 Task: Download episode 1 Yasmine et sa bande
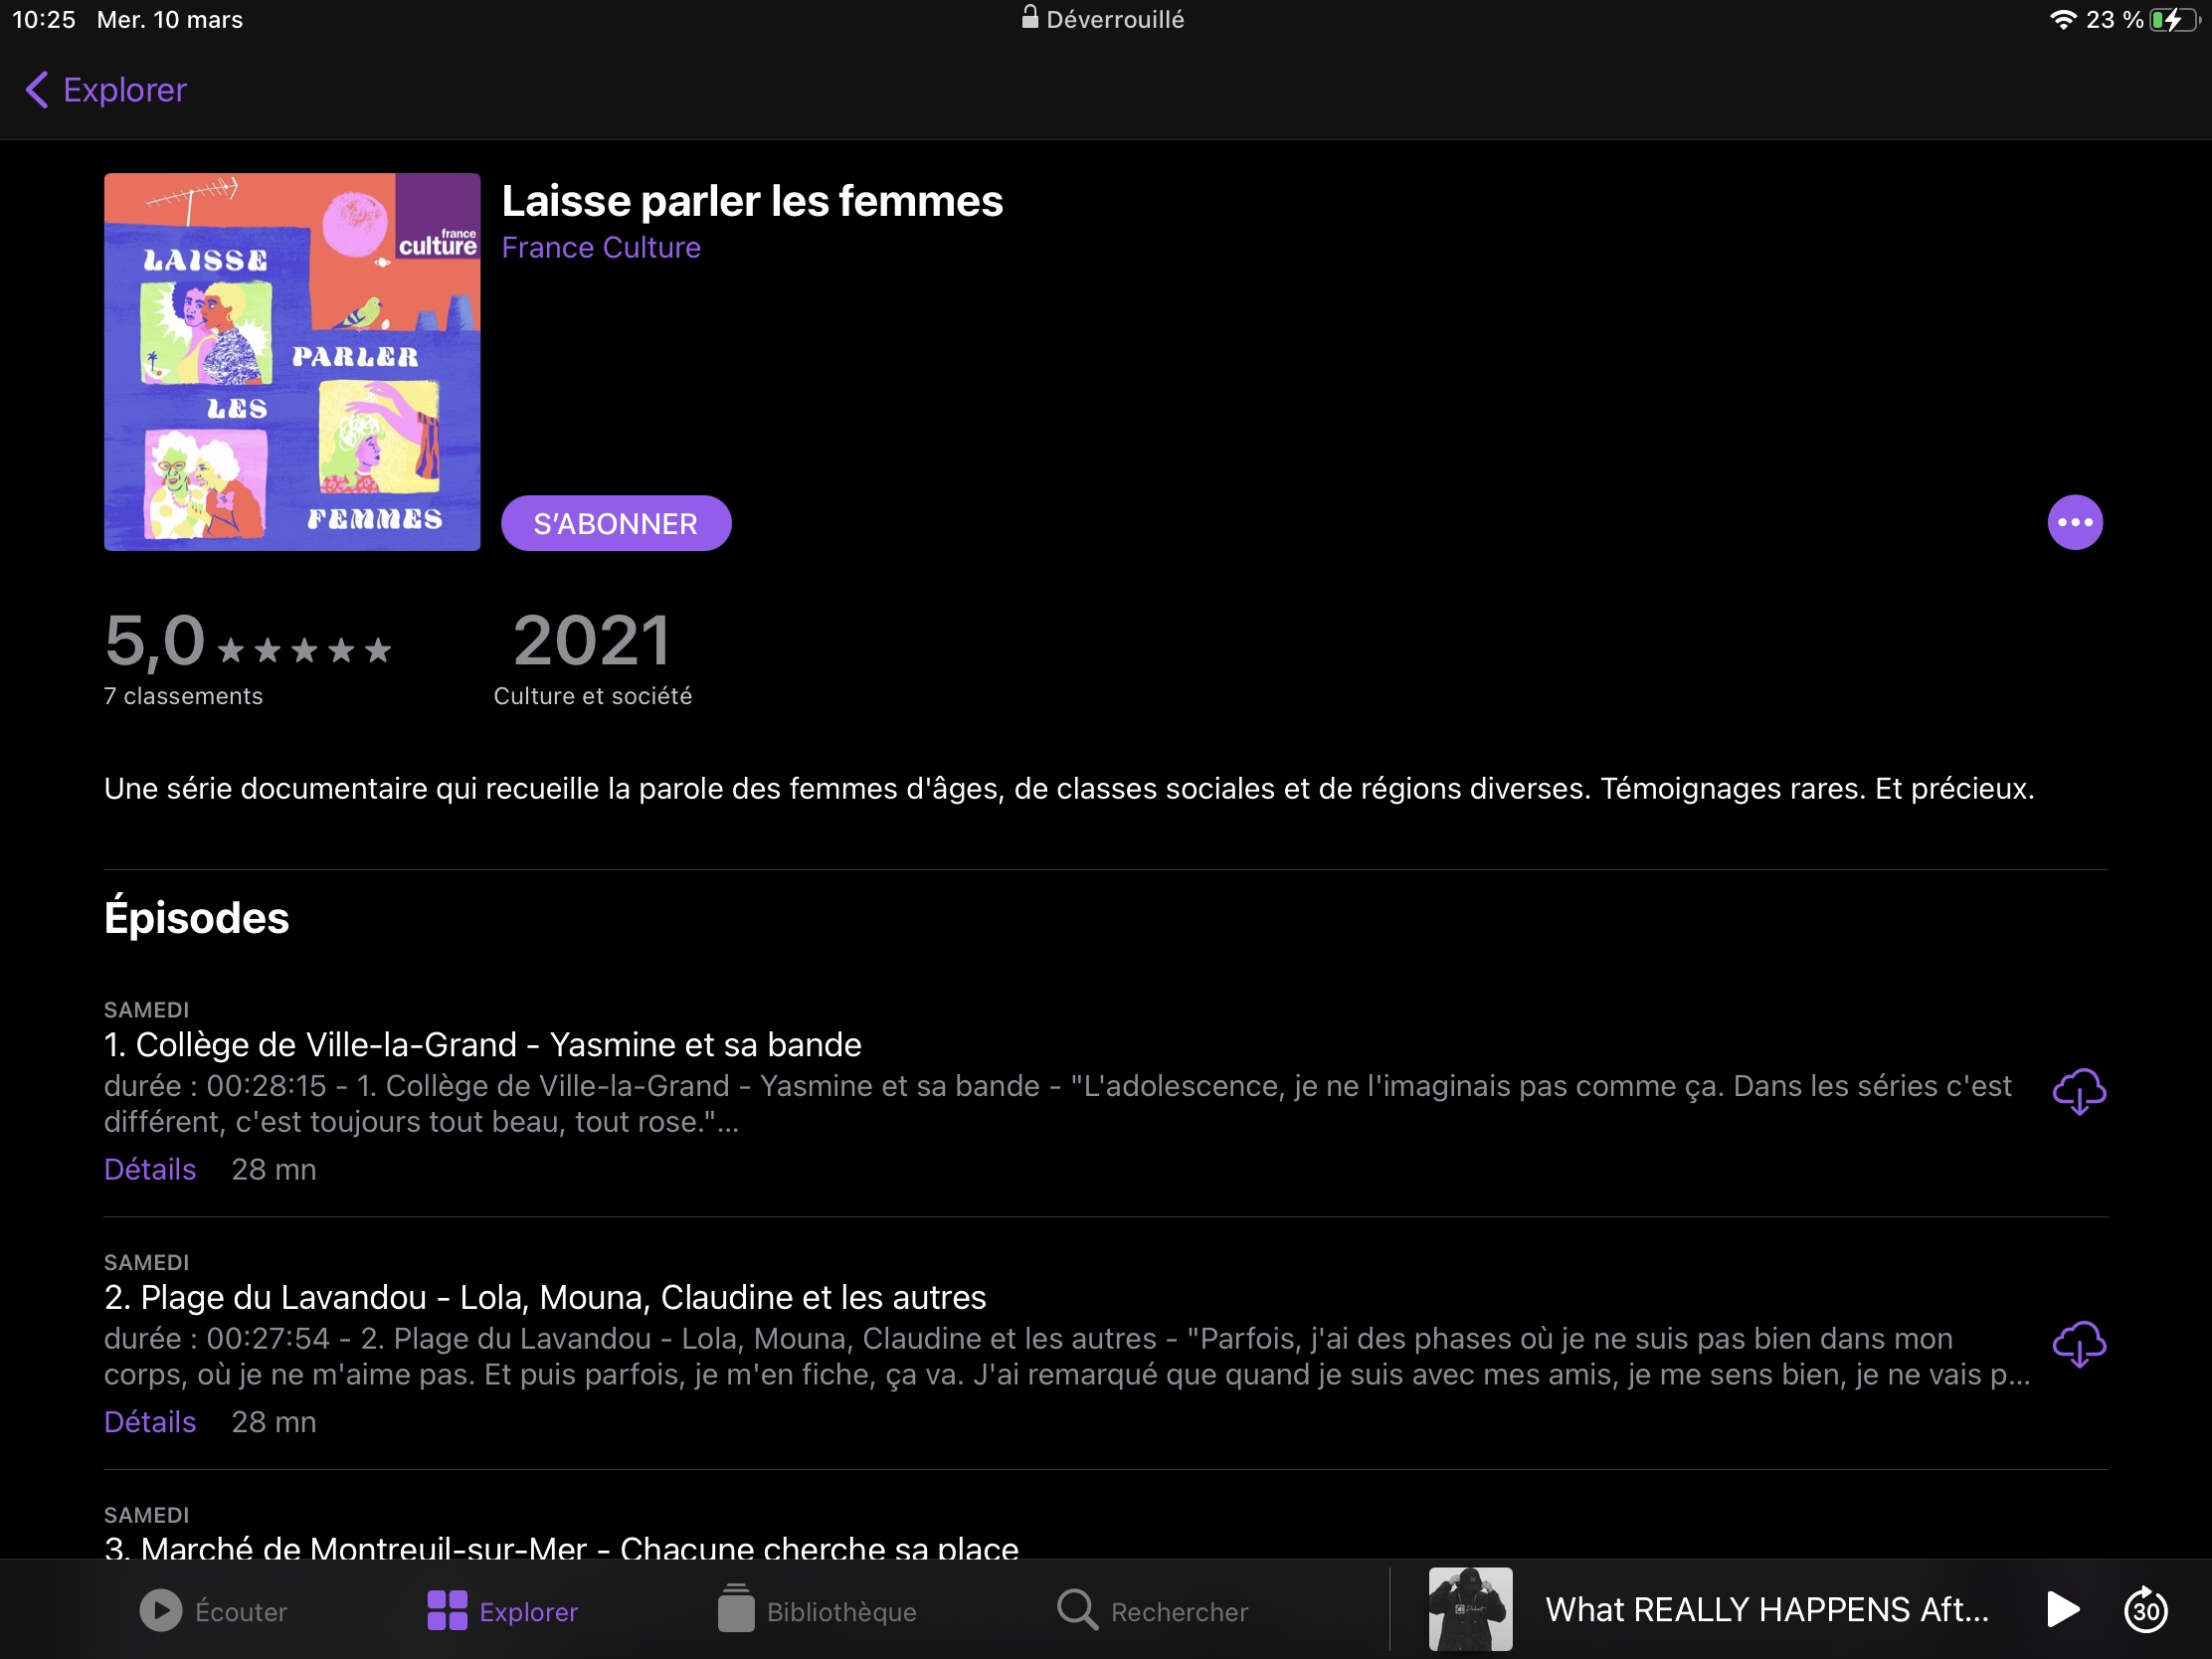click(x=2079, y=1091)
